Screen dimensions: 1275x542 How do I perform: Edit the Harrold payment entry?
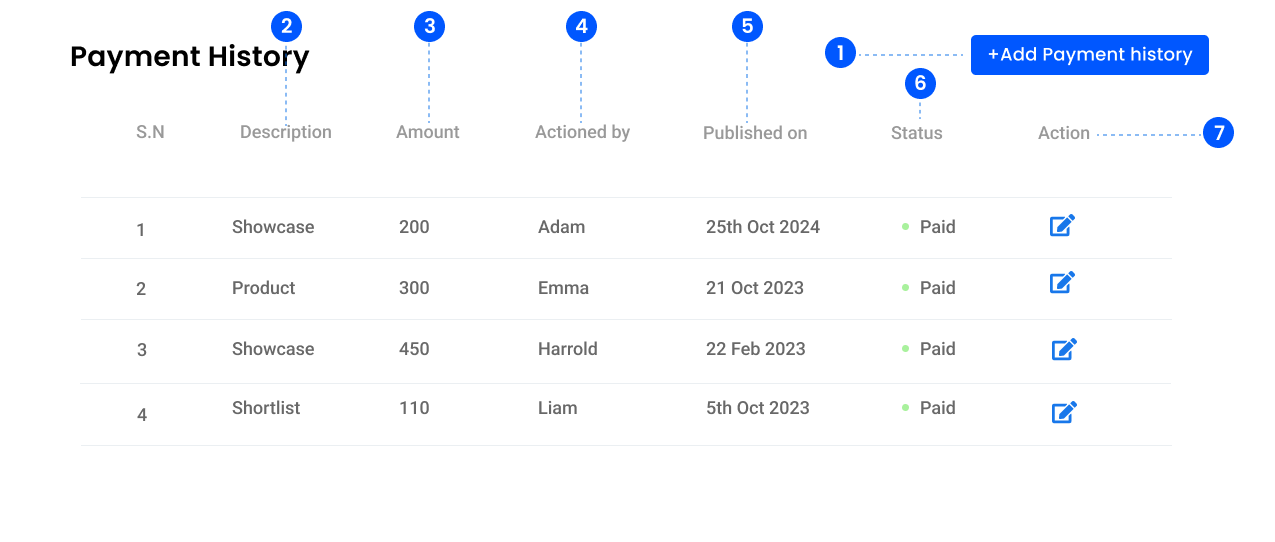1064,349
